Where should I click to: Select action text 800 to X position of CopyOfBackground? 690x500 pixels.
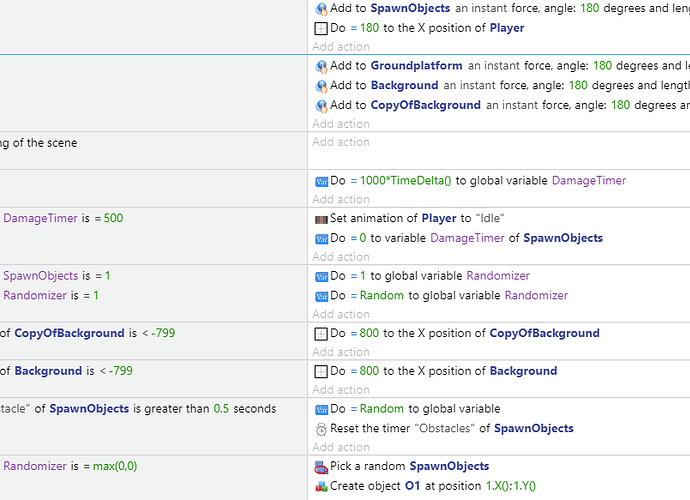click(465, 333)
